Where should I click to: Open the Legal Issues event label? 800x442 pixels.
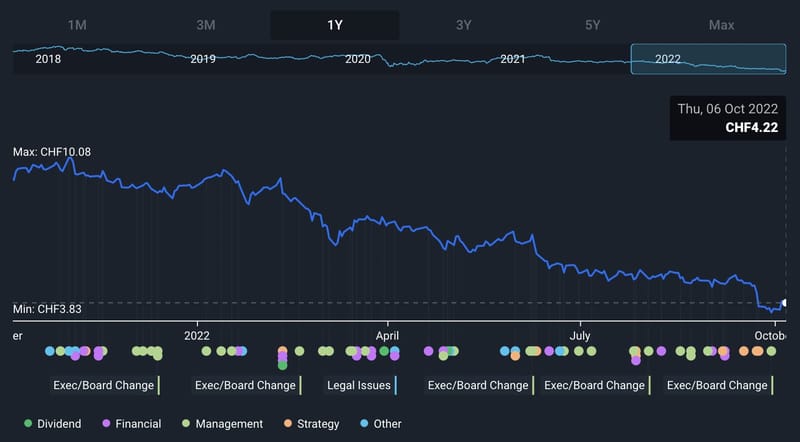[361, 385]
